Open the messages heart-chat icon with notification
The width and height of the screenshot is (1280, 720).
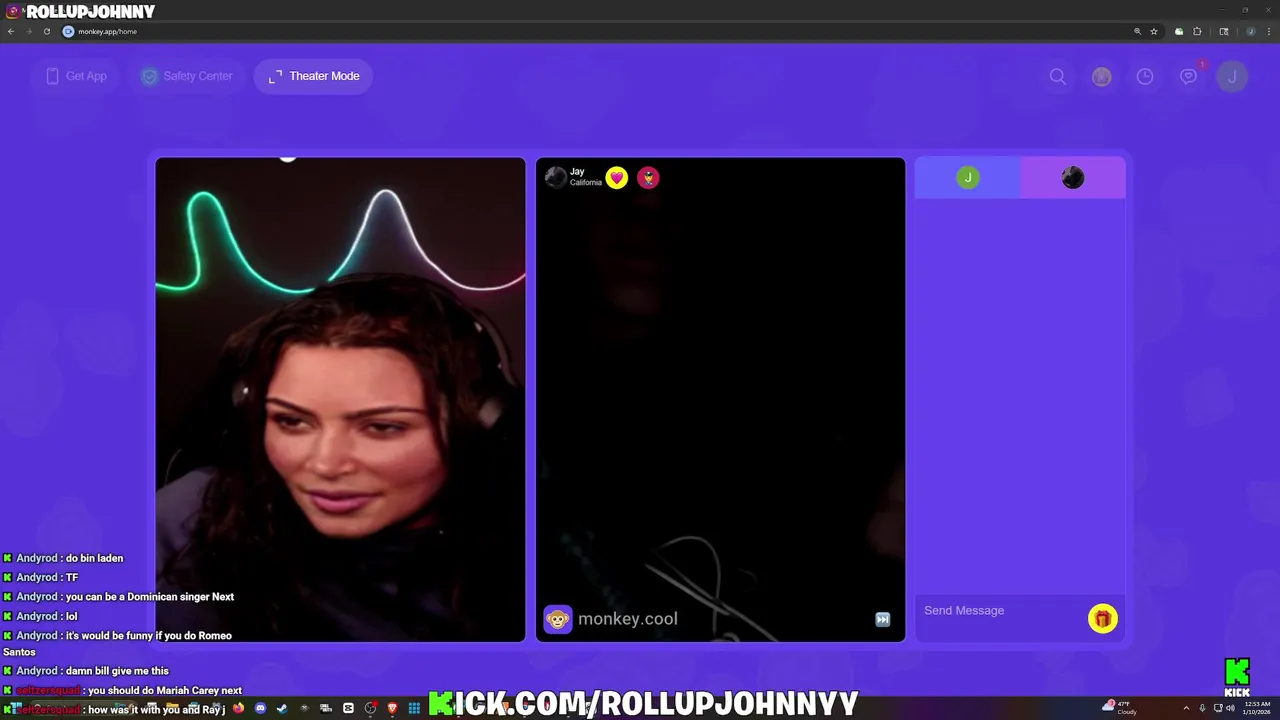[x=1189, y=76]
